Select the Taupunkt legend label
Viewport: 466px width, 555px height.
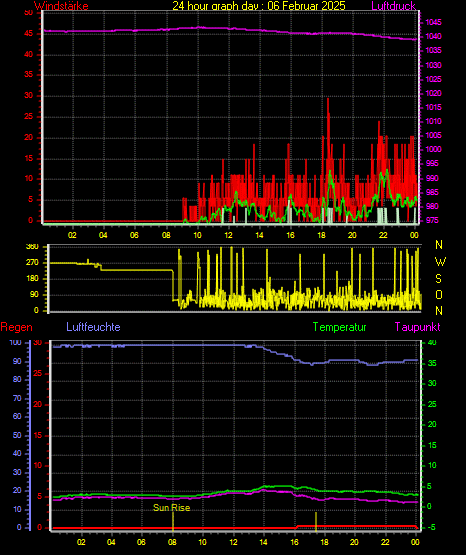pyautogui.click(x=418, y=327)
